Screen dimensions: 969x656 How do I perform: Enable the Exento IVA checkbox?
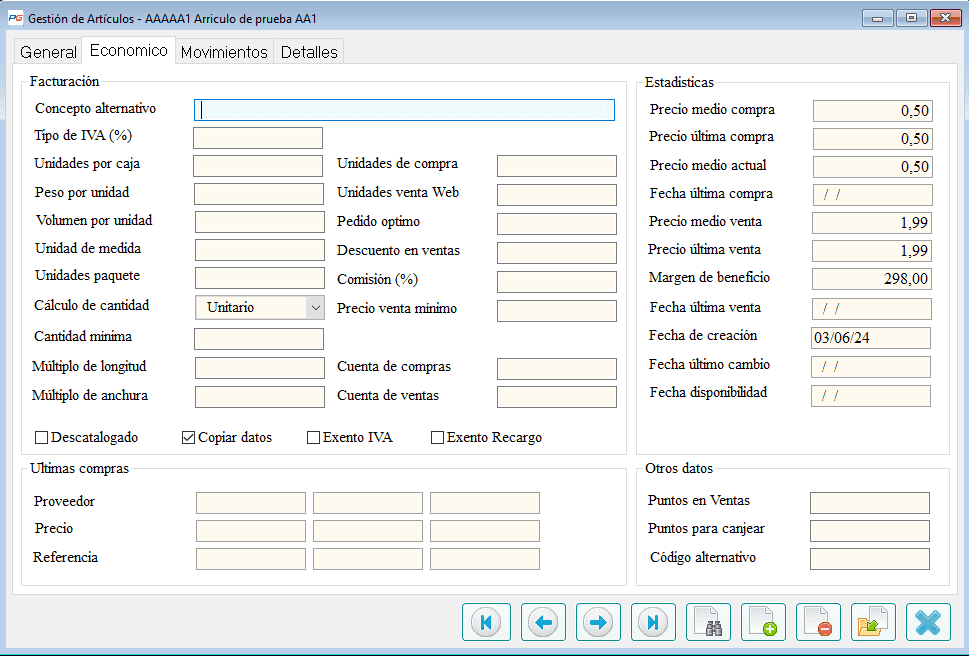coord(313,437)
